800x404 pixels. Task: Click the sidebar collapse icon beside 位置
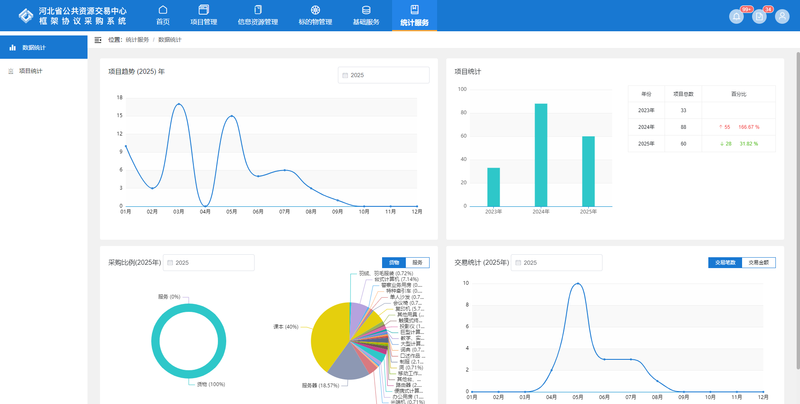click(x=97, y=40)
